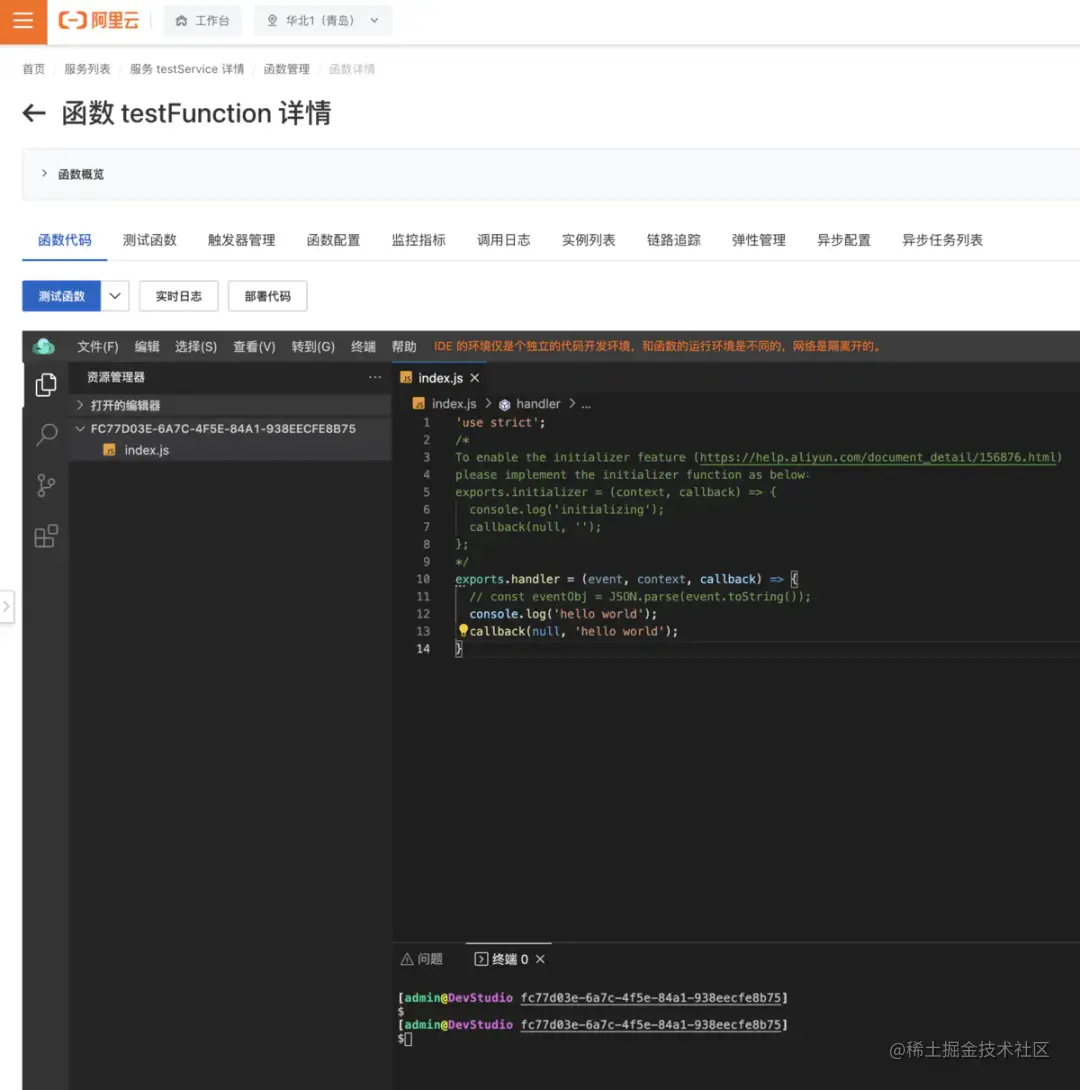Open the Extensions icon in the IDE sidebar

click(x=46, y=536)
